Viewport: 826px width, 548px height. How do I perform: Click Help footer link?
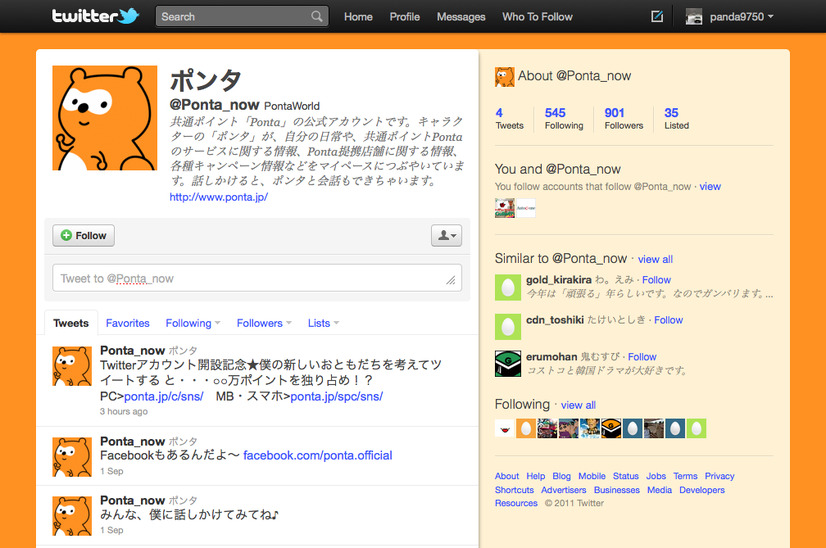536,476
